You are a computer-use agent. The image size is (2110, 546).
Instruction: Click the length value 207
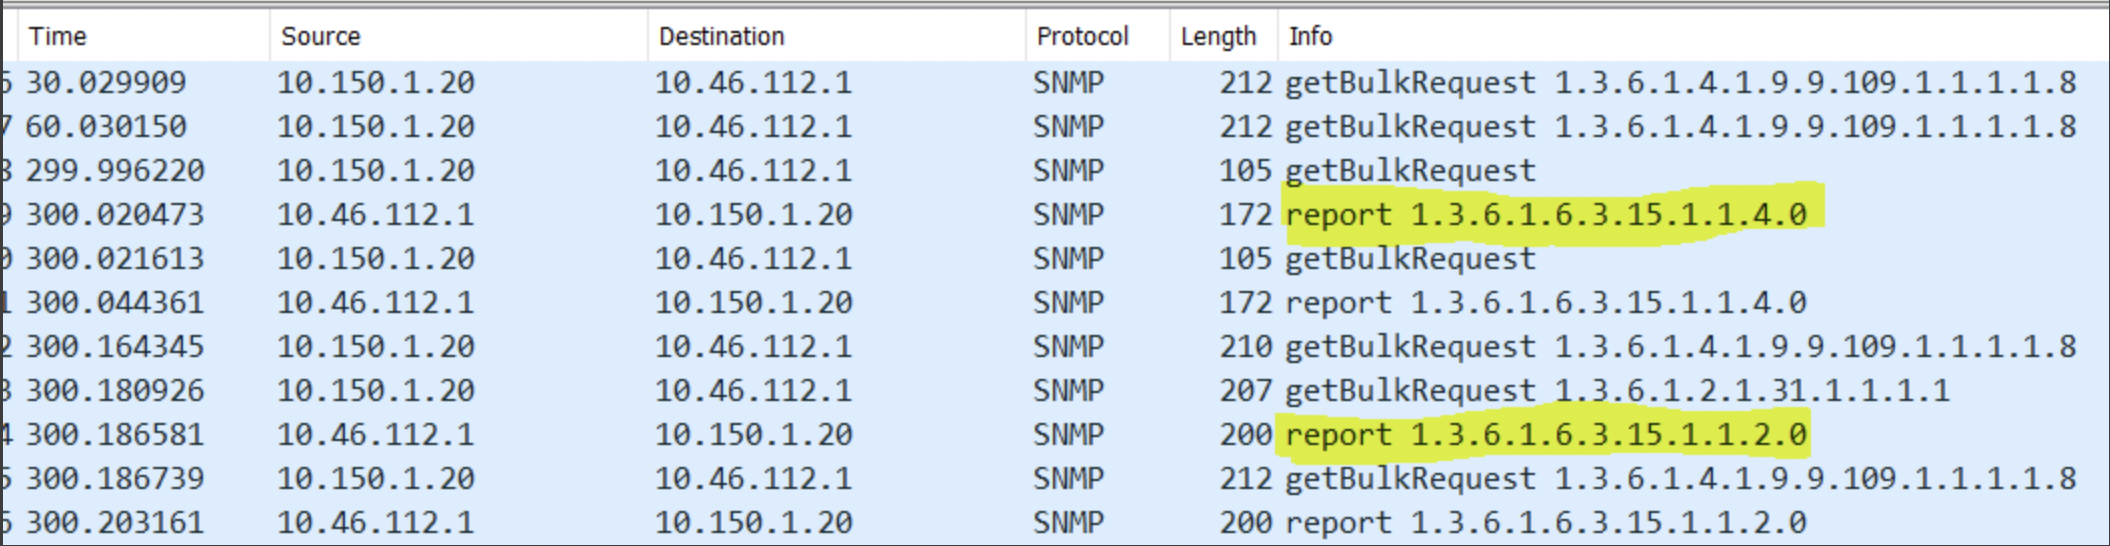pos(1245,390)
